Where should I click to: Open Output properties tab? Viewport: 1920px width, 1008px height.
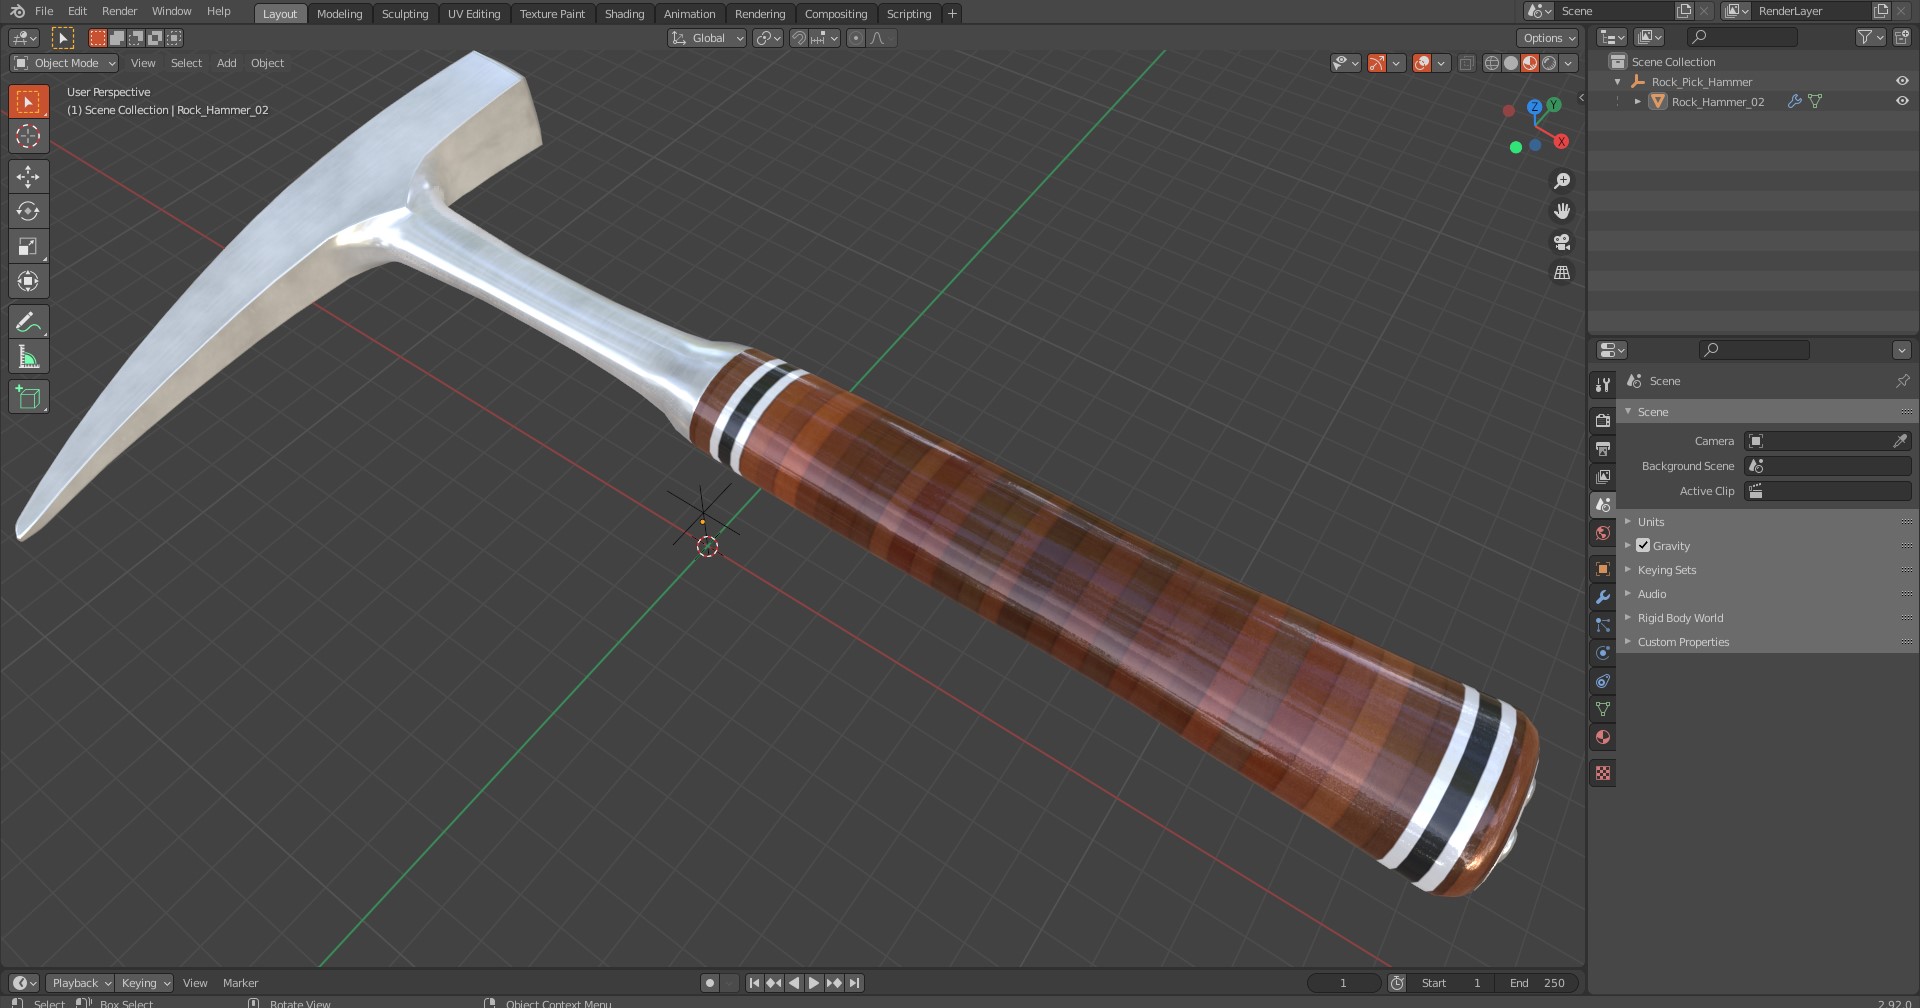click(x=1603, y=449)
